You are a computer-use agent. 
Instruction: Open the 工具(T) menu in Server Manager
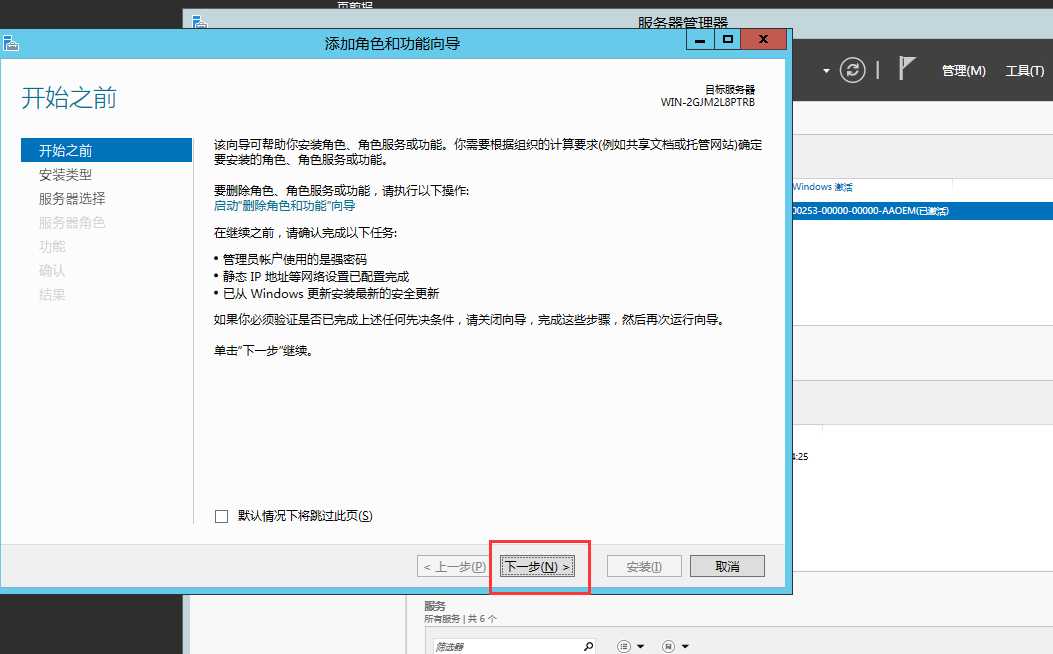(1024, 71)
